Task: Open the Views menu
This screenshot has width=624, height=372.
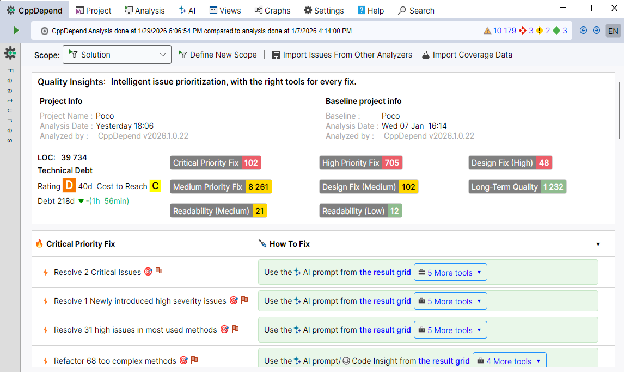Action: (x=225, y=11)
